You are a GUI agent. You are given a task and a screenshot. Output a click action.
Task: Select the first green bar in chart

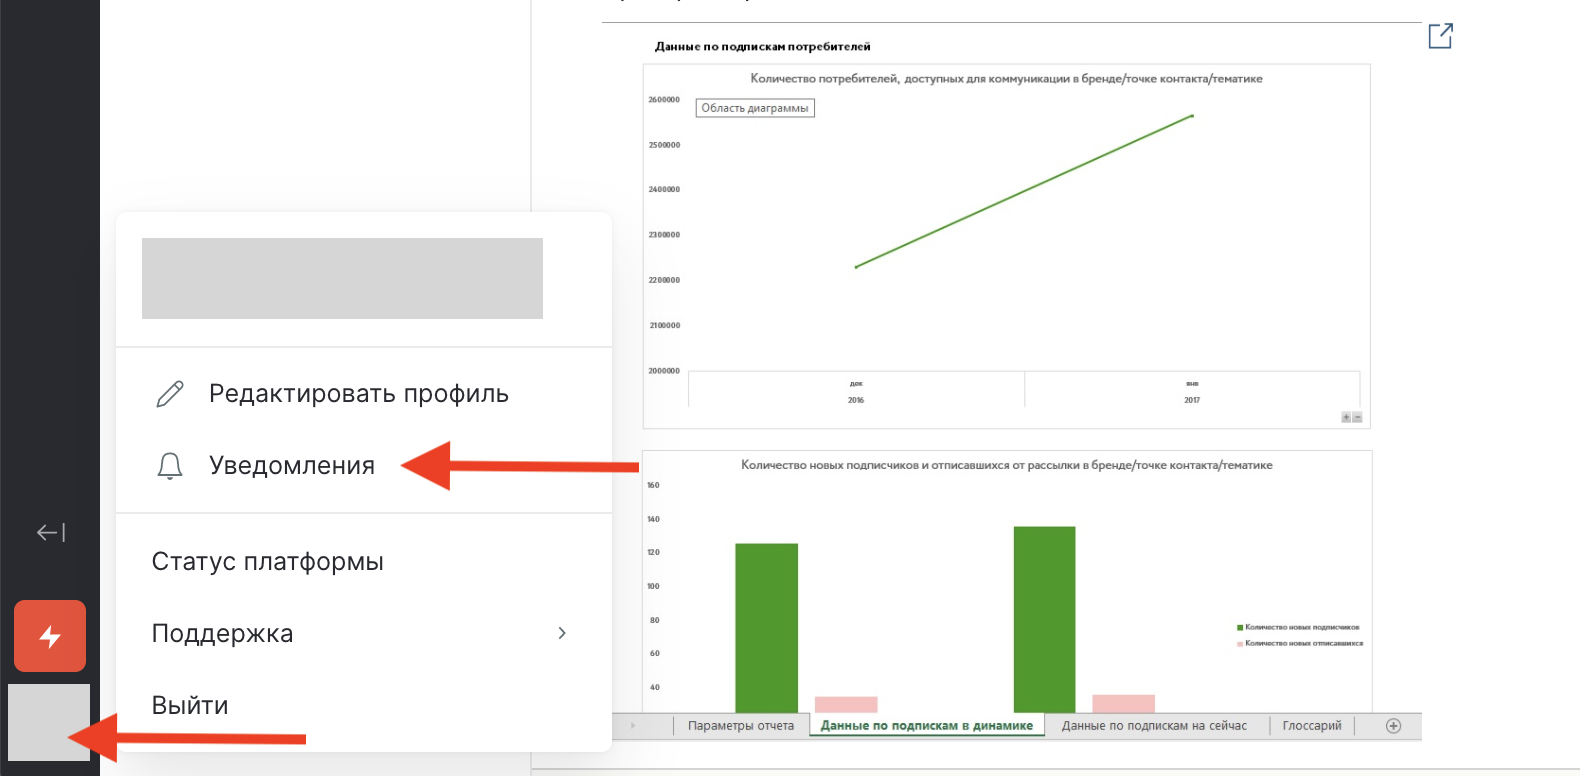767,628
